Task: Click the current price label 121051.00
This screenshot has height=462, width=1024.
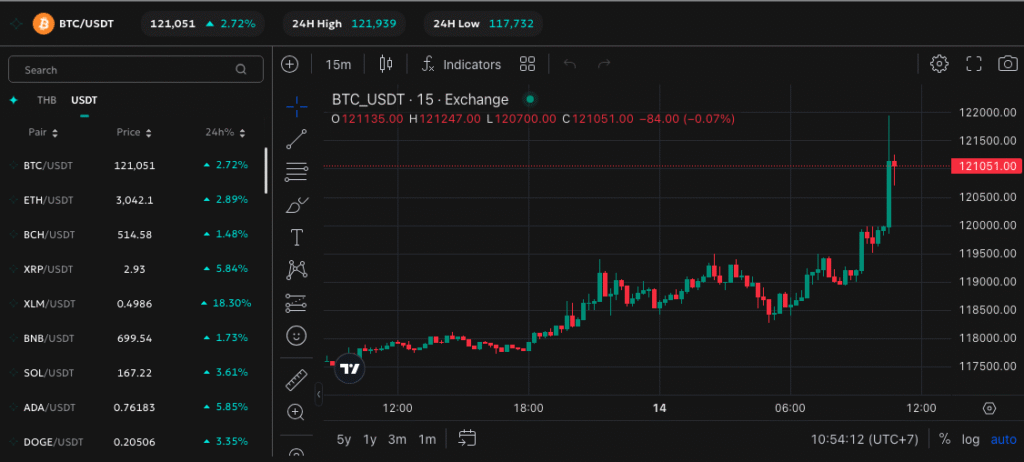Action: pyautogui.click(x=986, y=166)
